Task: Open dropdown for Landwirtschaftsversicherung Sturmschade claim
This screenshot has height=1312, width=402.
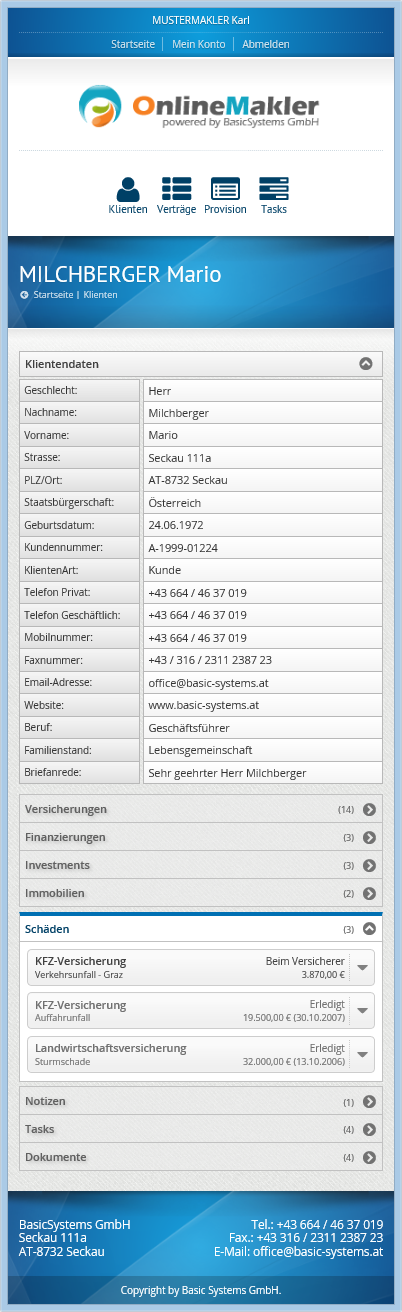Action: pos(363,1054)
